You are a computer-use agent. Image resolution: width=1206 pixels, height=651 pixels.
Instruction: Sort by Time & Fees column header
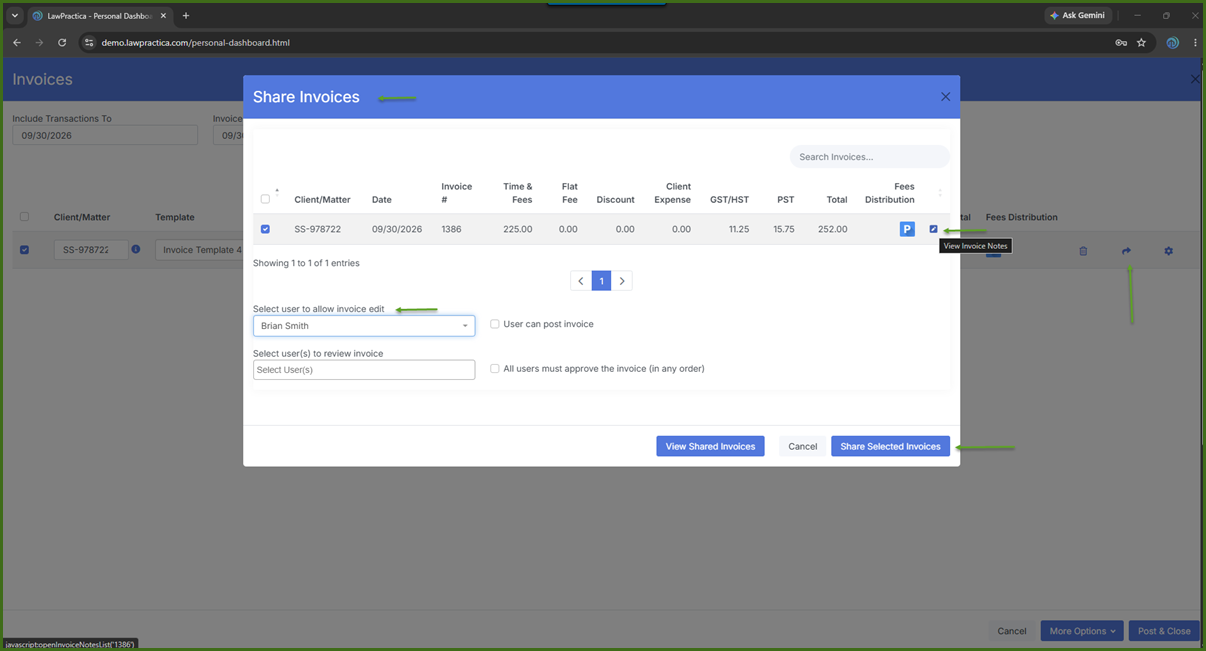(517, 193)
